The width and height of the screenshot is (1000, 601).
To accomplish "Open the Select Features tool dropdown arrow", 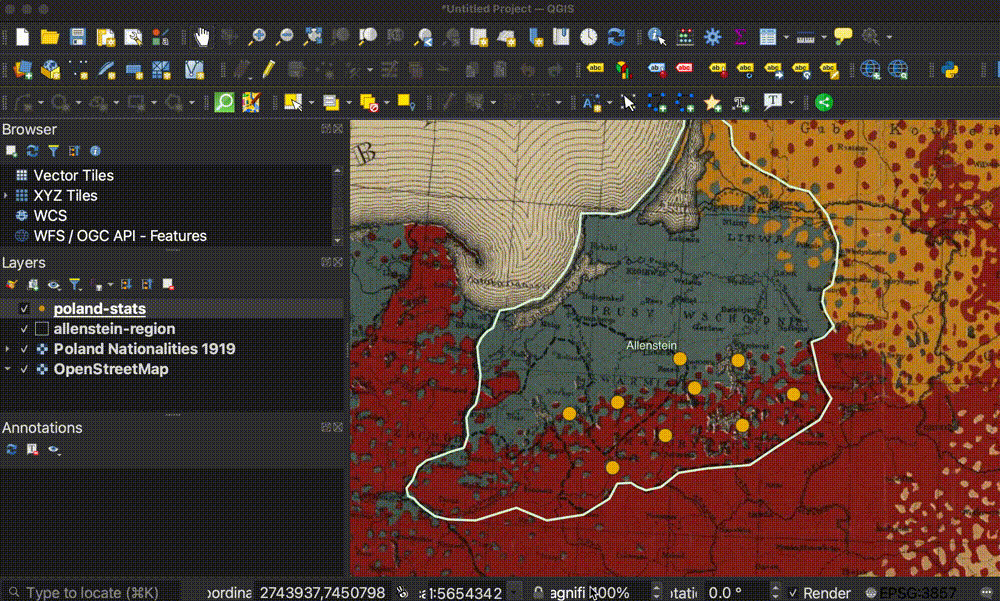I will pyautogui.click(x=311, y=103).
